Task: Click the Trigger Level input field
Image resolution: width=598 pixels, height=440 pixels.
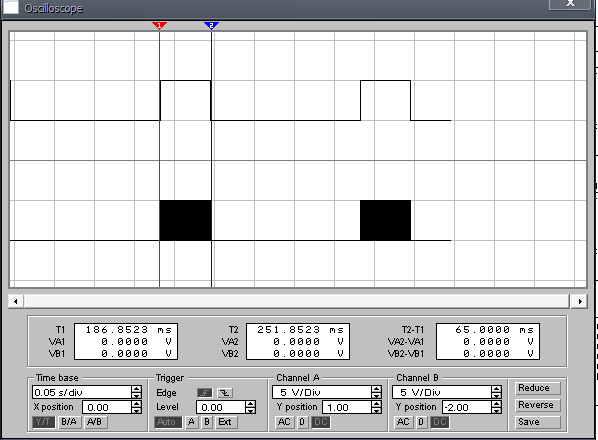Action: [x=220, y=407]
